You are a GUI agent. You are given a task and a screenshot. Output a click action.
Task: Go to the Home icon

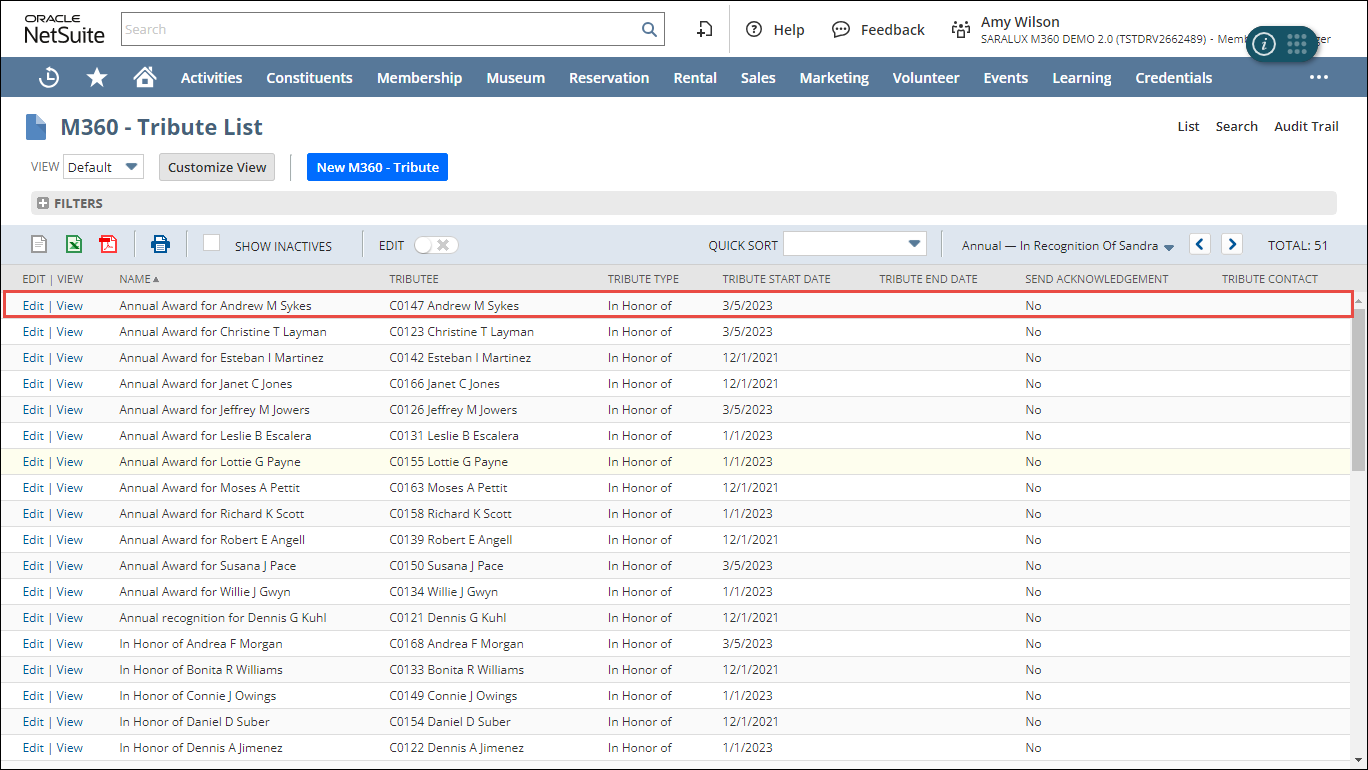tap(145, 78)
